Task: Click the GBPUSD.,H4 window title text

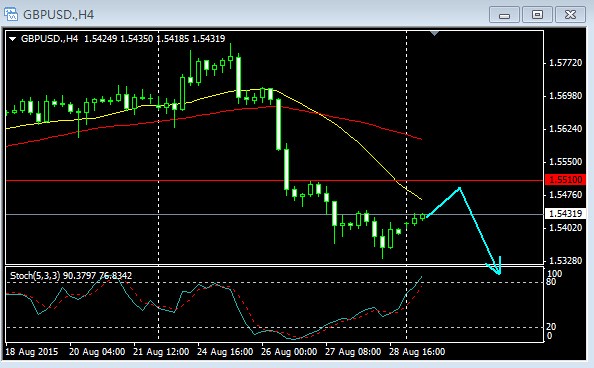Action: pyautogui.click(x=59, y=15)
